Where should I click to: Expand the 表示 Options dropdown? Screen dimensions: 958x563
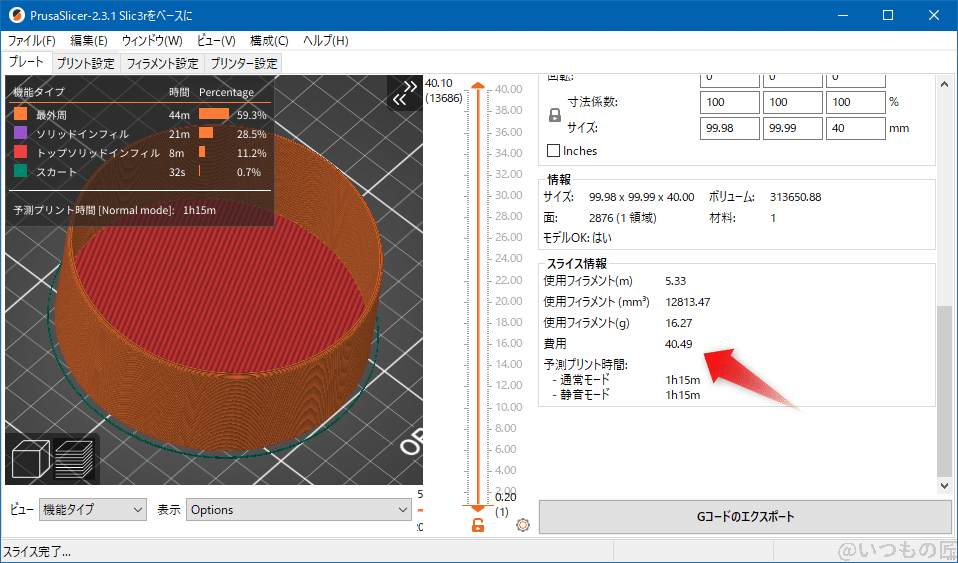click(x=299, y=510)
